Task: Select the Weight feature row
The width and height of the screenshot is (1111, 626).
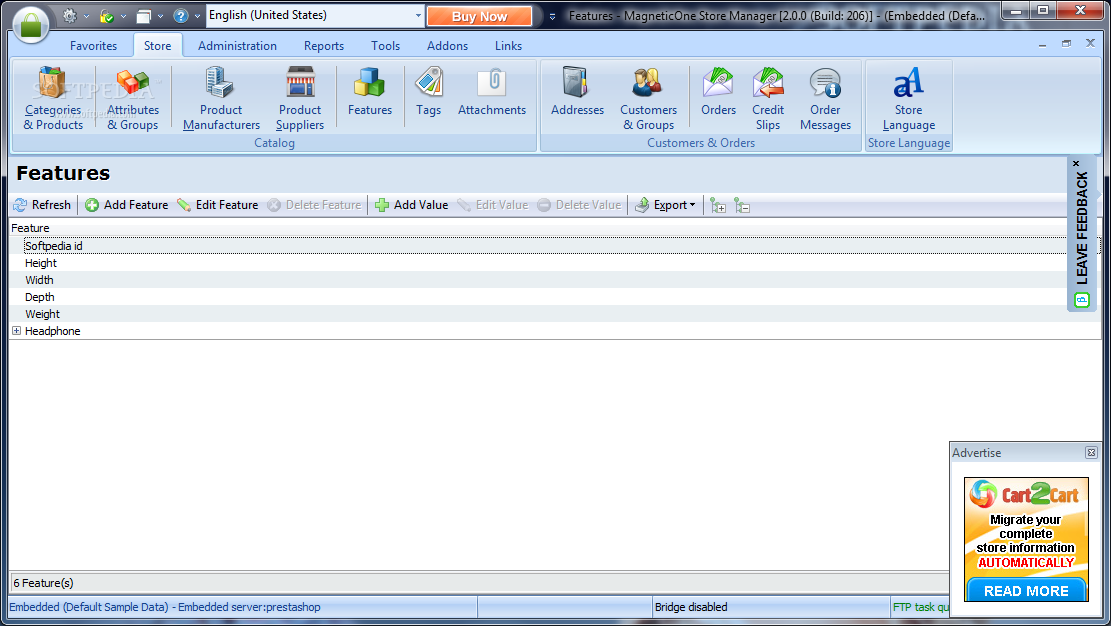Action: coord(556,314)
